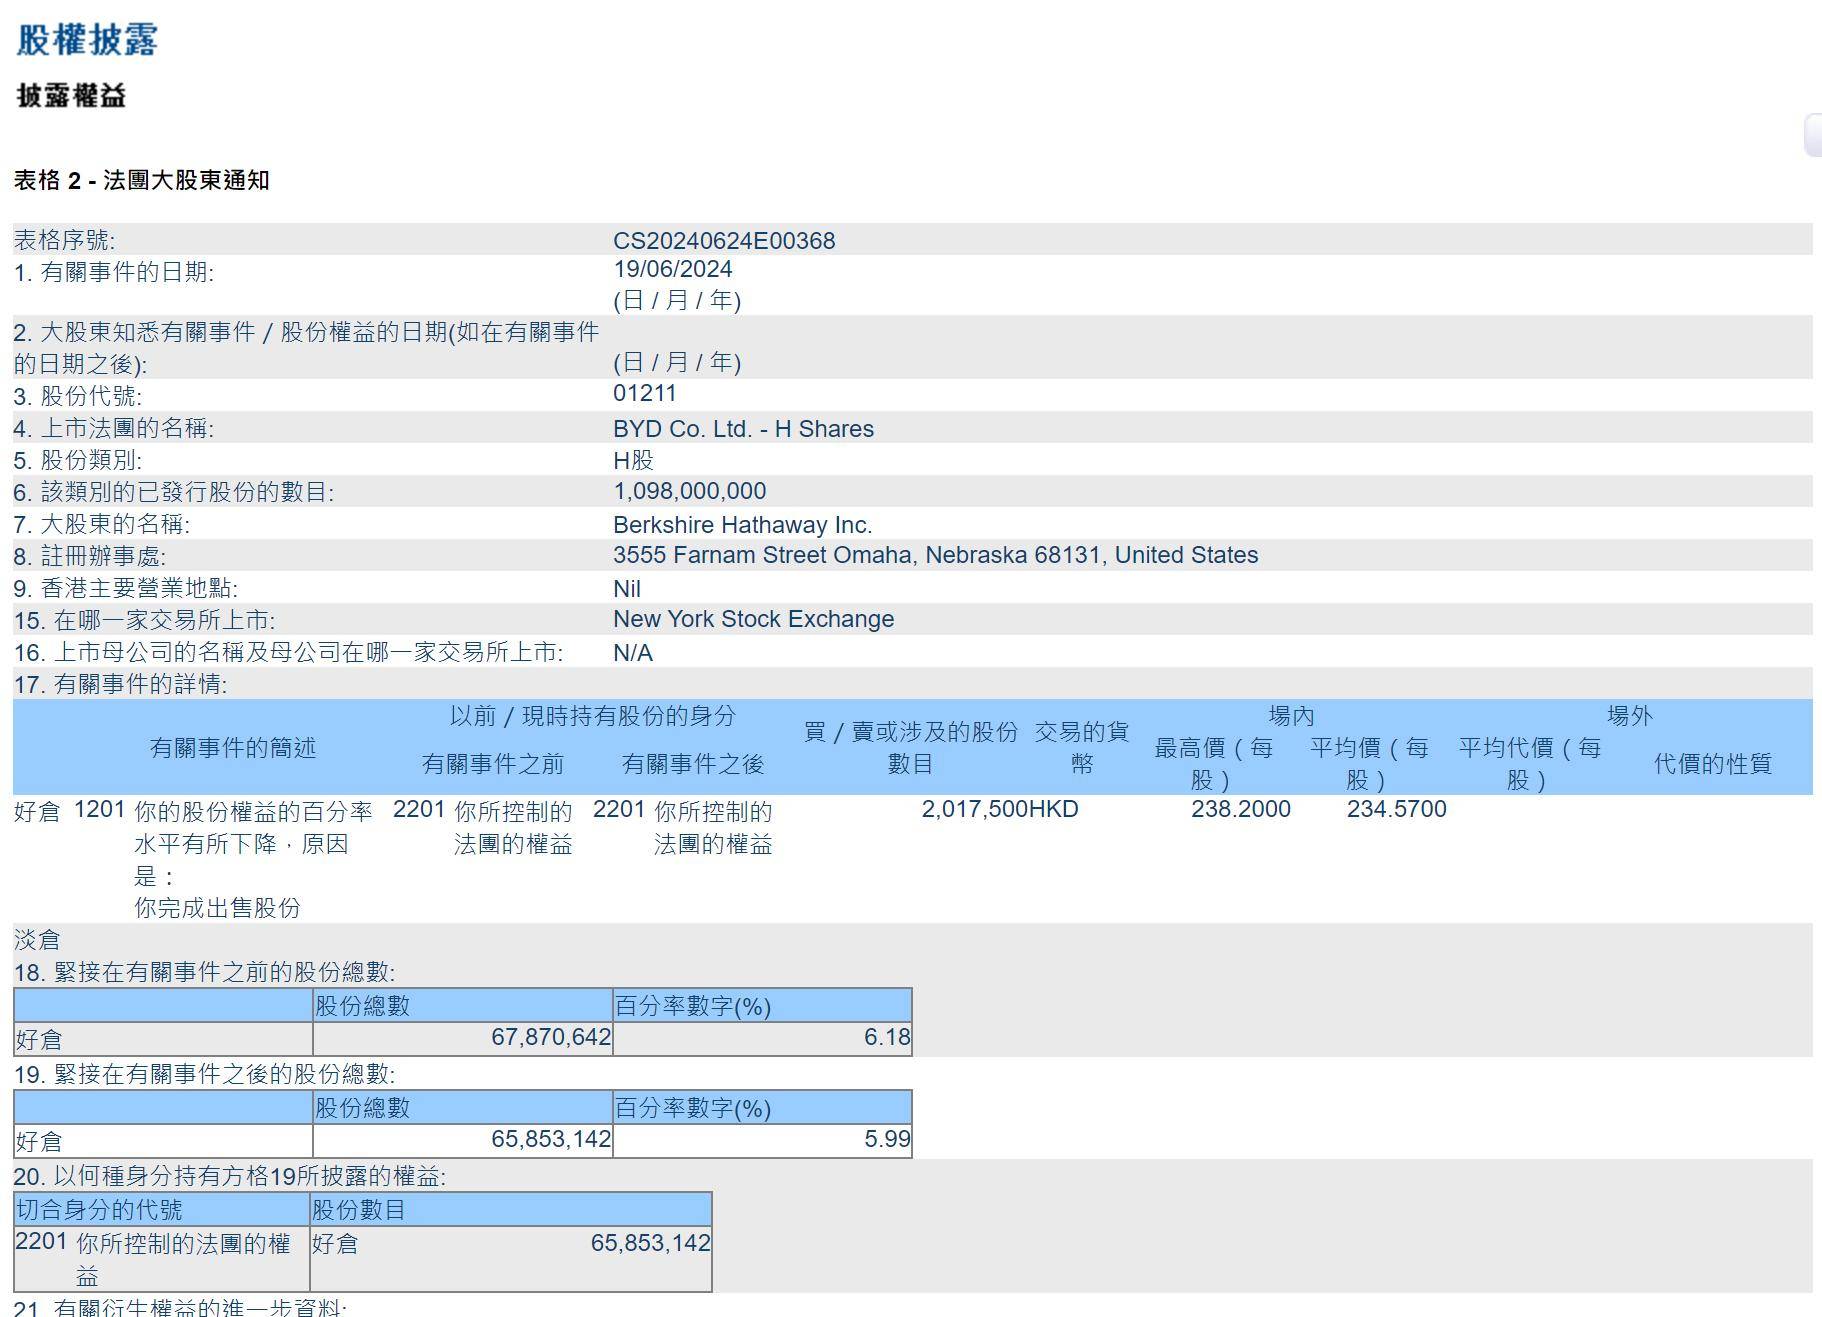Select the 3555 Farnam Street Omaha address
The height and width of the screenshot is (1317, 1822).
[935, 555]
